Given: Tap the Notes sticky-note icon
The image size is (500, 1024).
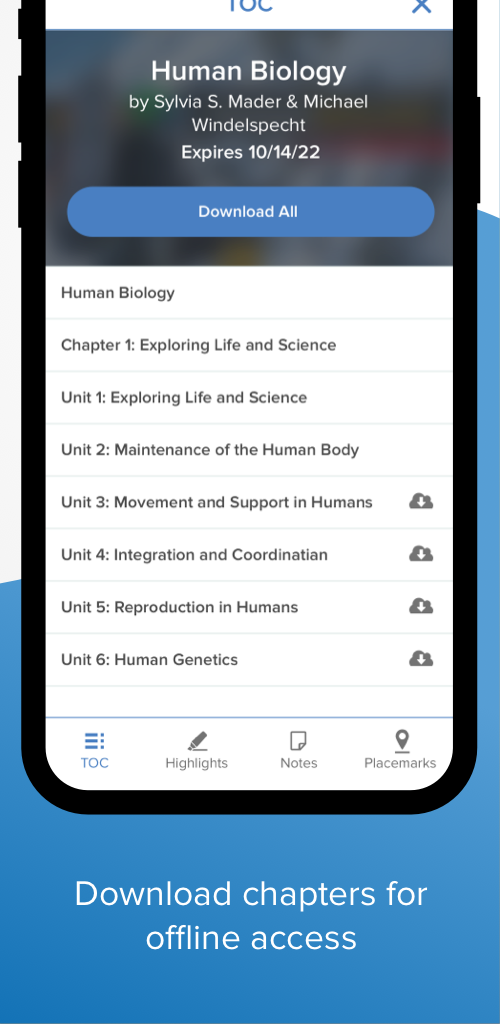Looking at the screenshot, I should (298, 741).
